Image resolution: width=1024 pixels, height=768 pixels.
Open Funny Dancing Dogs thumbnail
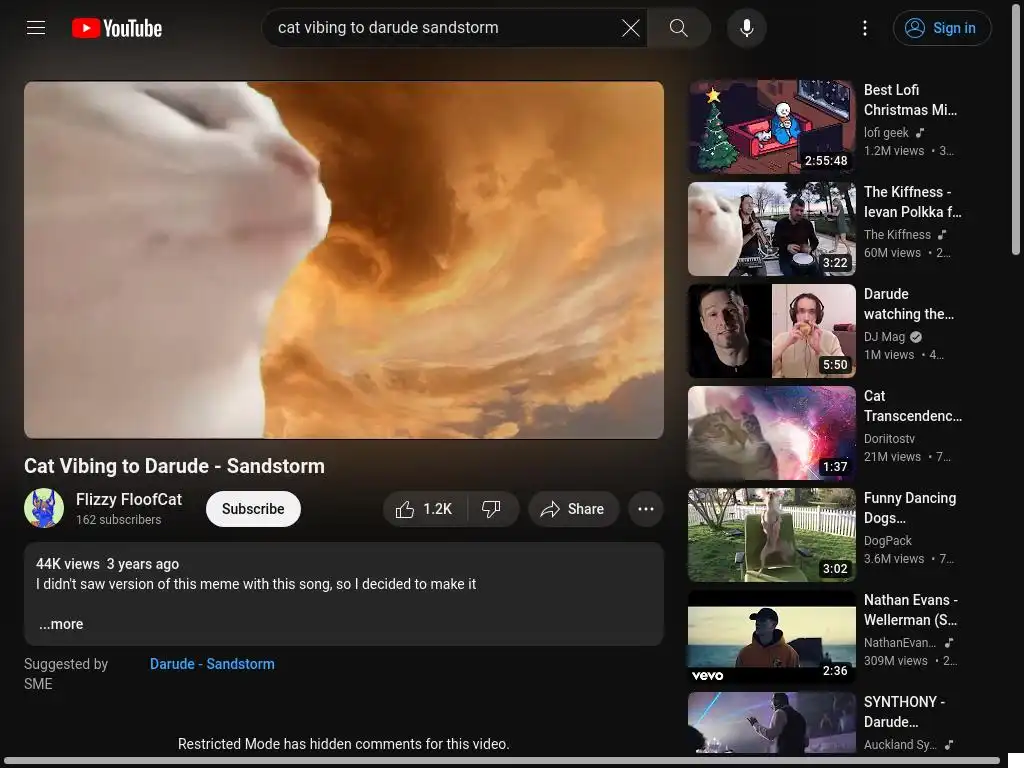click(772, 534)
